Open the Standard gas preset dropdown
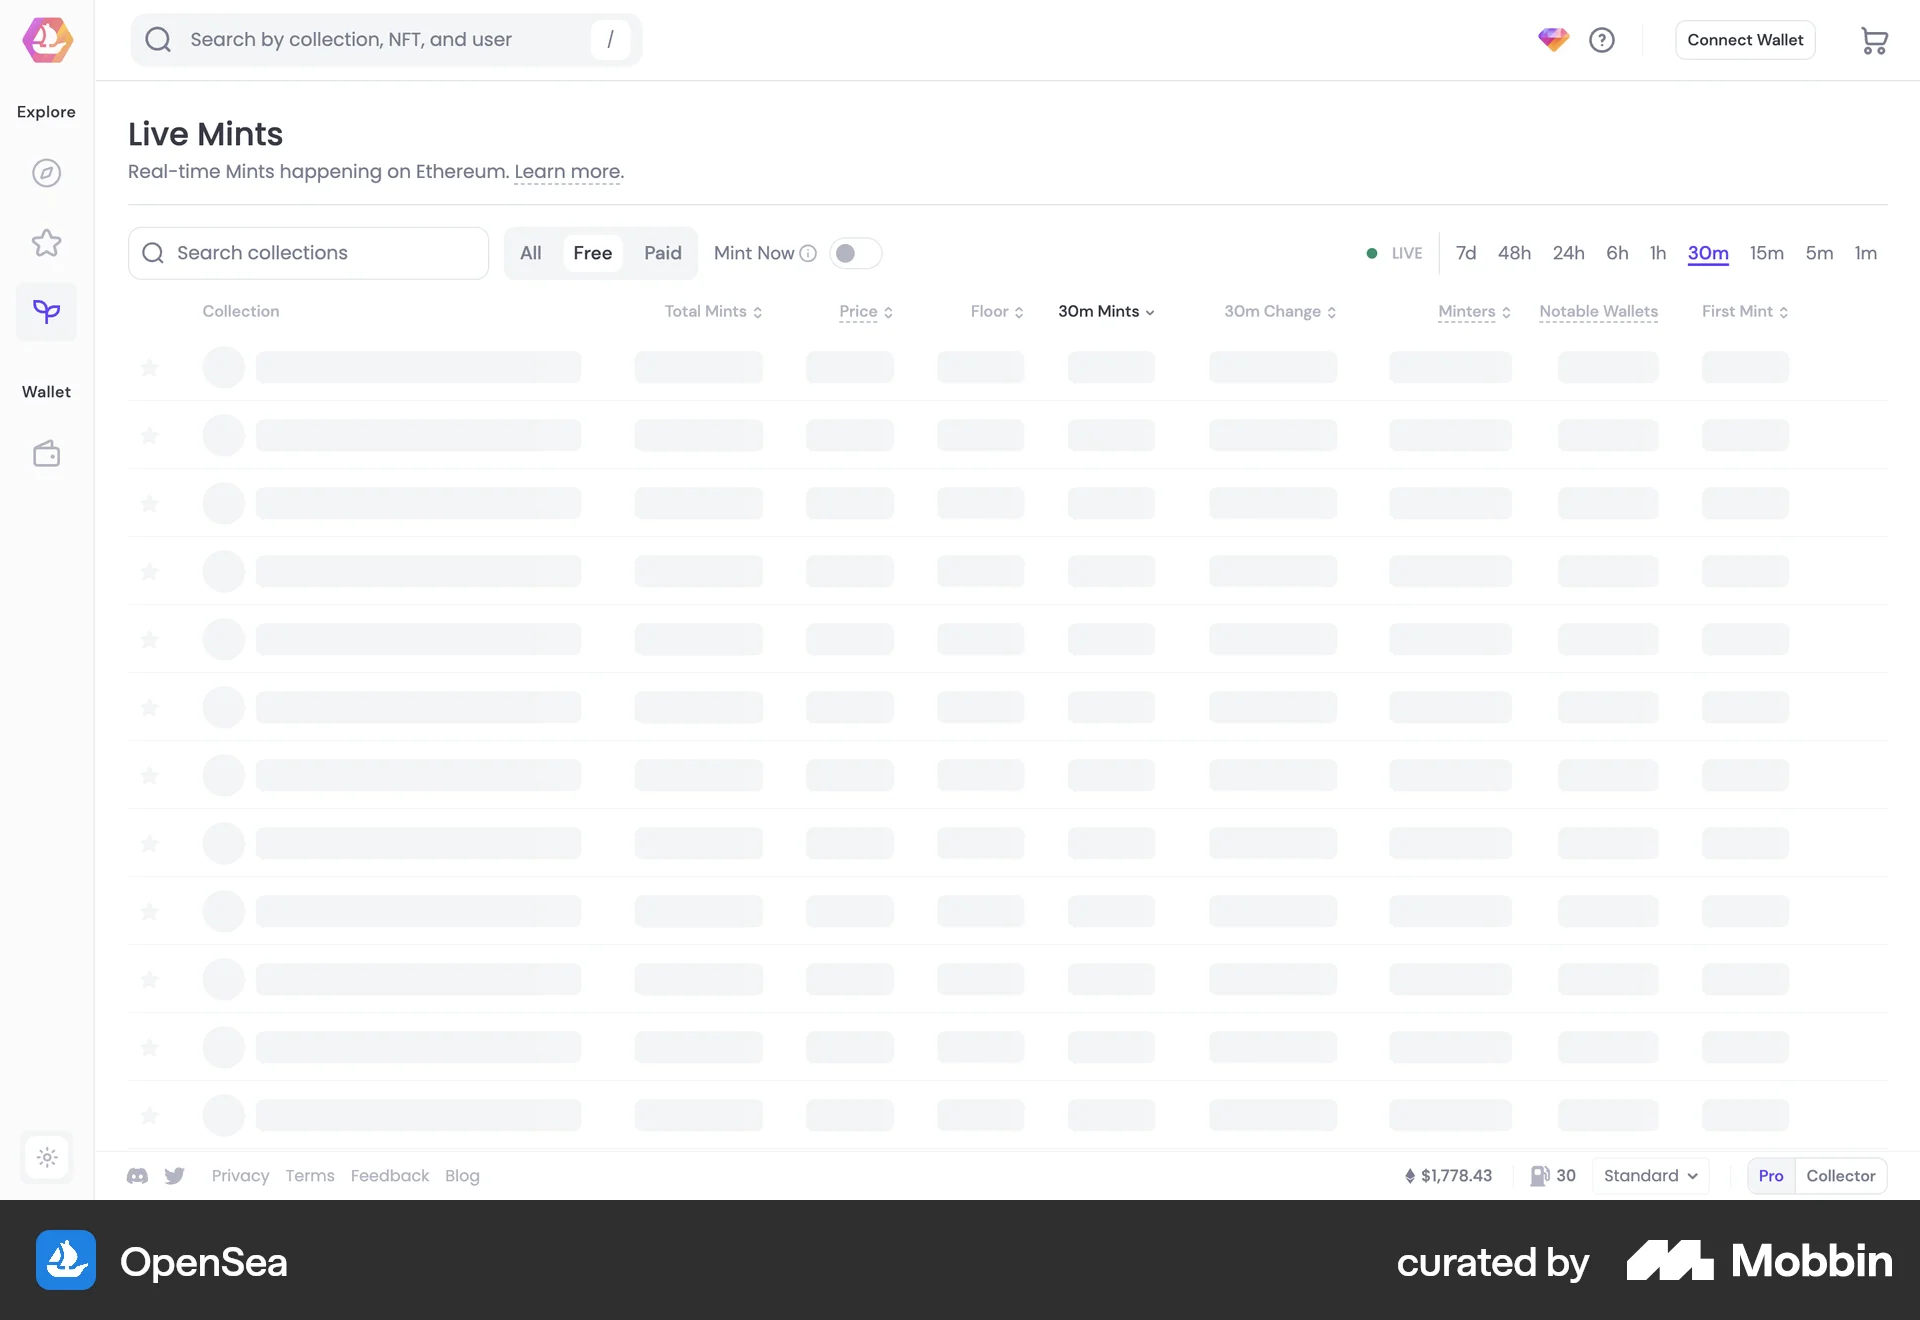 (1649, 1176)
